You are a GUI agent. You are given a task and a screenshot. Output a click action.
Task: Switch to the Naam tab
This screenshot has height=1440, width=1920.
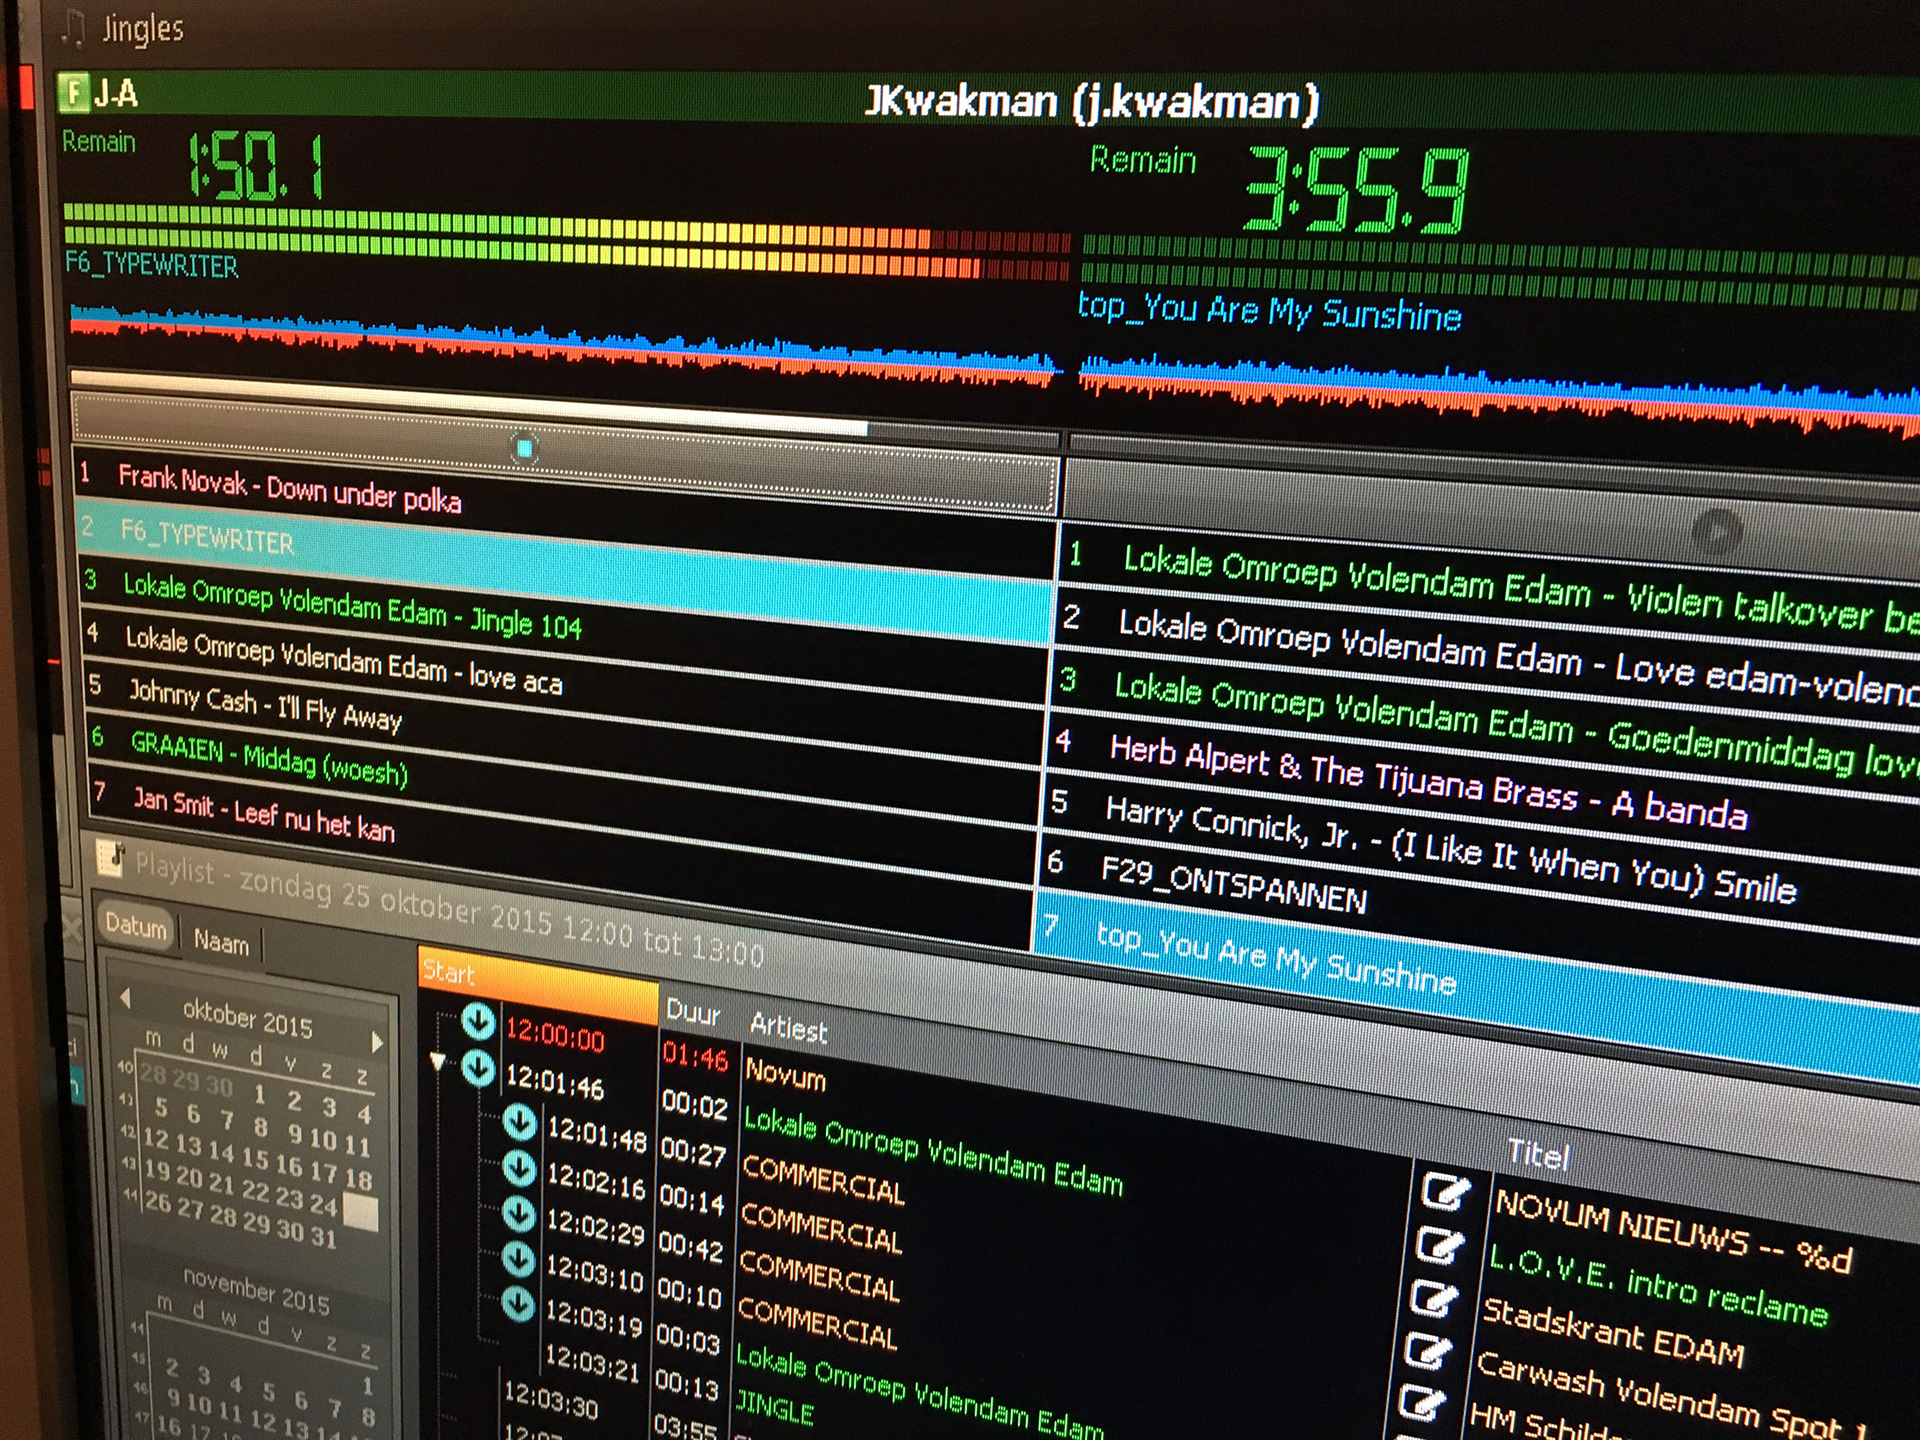[221, 942]
